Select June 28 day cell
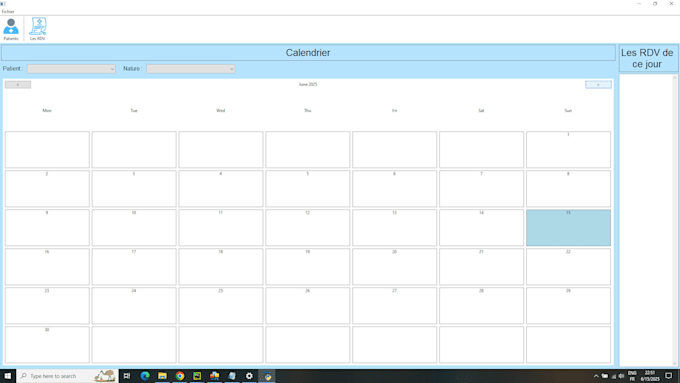The width and height of the screenshot is (680, 383). click(481, 306)
